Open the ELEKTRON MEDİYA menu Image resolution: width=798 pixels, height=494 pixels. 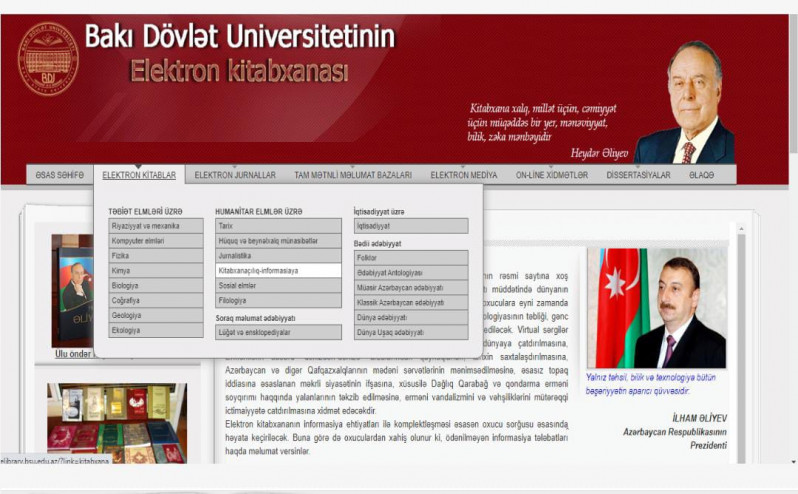464,175
